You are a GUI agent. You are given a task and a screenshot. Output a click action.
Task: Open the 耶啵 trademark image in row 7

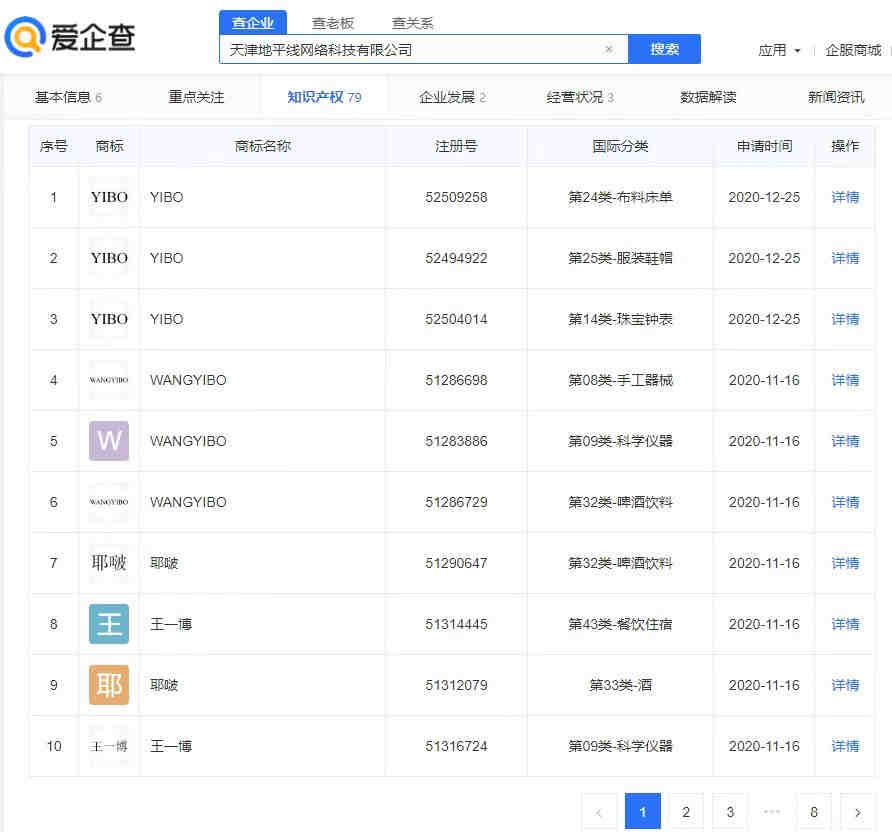coord(109,563)
